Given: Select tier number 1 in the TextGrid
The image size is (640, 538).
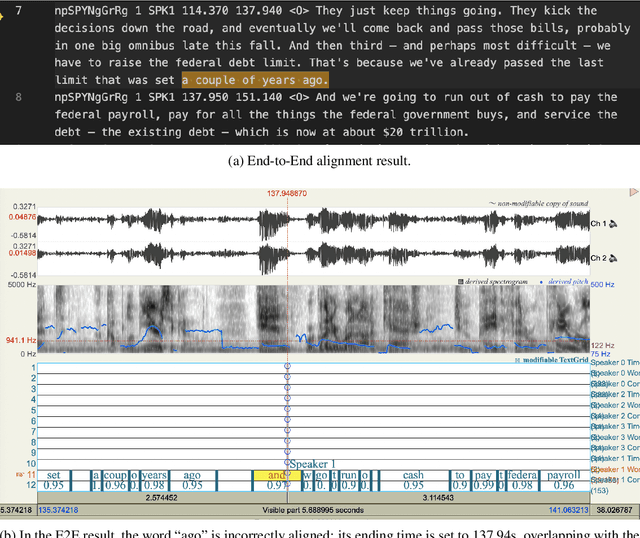Looking at the screenshot, I should tap(33, 367).
